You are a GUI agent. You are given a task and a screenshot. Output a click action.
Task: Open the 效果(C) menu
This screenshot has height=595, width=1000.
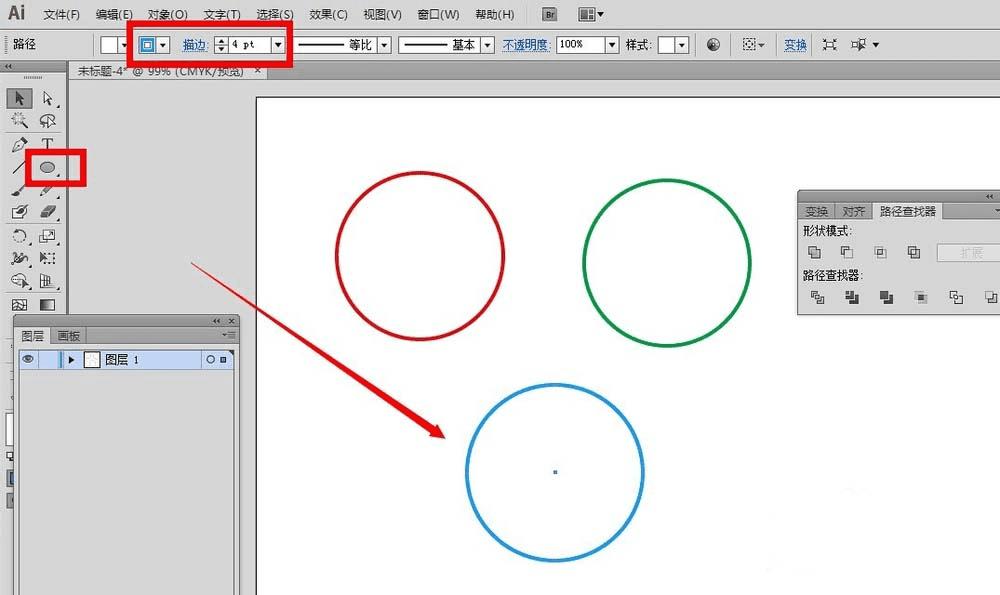coord(328,14)
